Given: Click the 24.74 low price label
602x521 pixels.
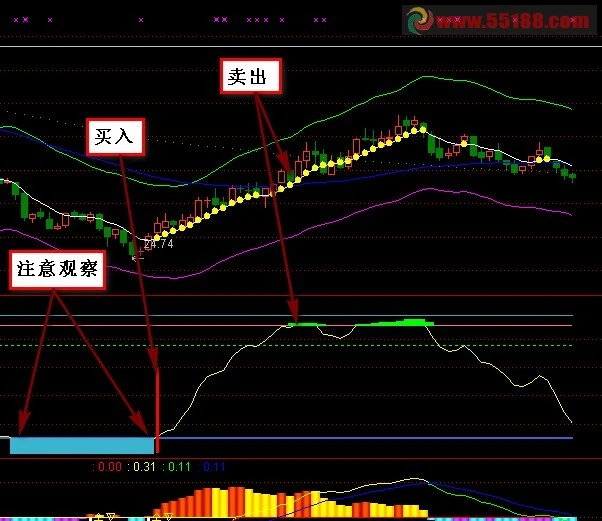Looking at the screenshot, I should (x=159, y=244).
